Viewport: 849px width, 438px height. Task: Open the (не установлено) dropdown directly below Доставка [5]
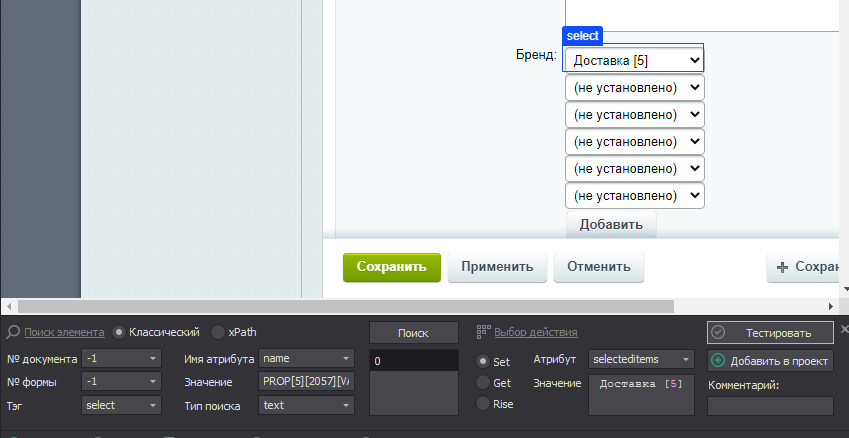click(635, 88)
